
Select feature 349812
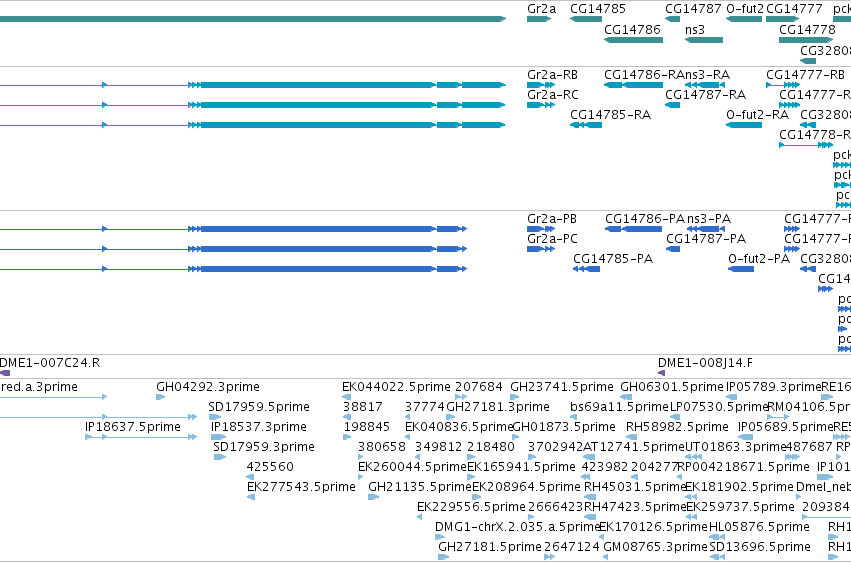coord(439,447)
